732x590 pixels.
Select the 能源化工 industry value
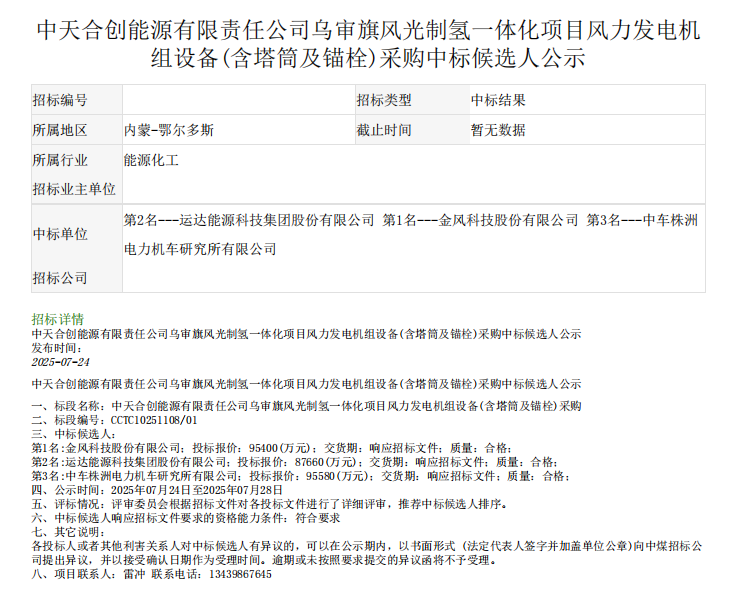click(x=151, y=160)
